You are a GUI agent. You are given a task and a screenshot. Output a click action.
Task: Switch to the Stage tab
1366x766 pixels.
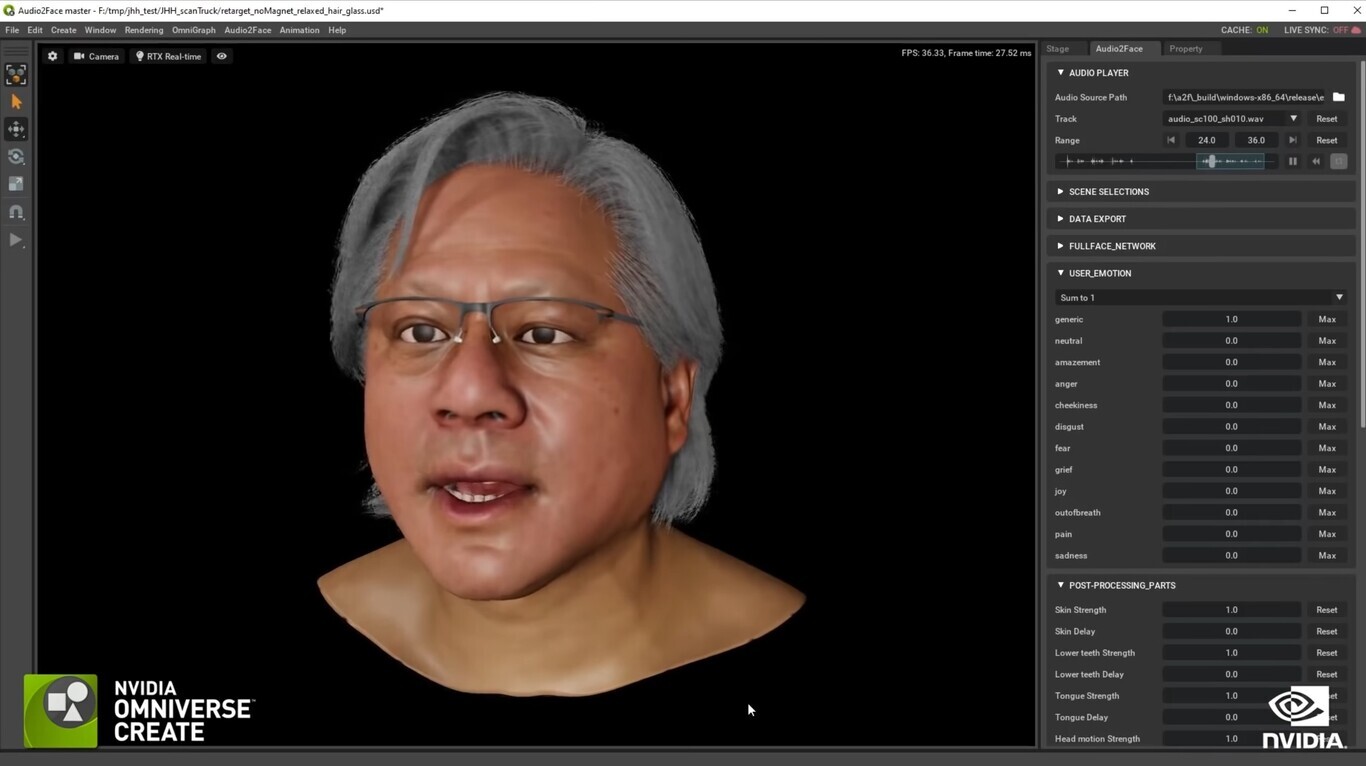pyautogui.click(x=1060, y=48)
